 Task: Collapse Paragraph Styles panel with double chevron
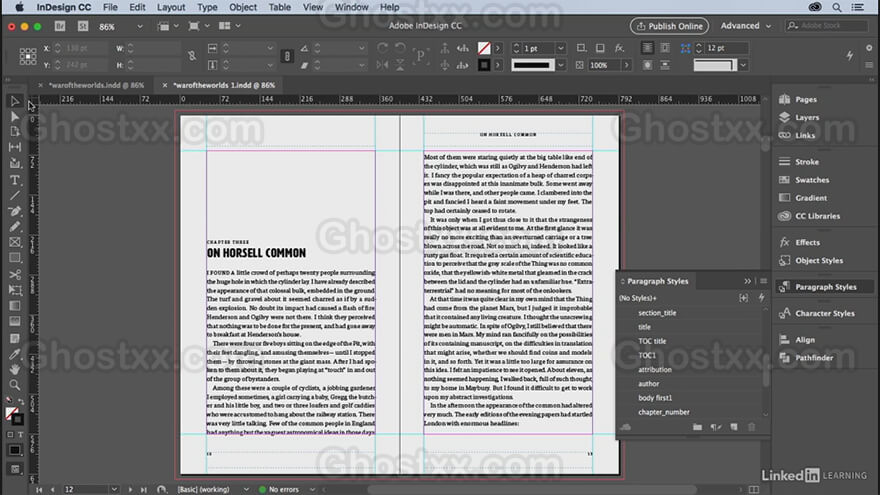coord(748,281)
